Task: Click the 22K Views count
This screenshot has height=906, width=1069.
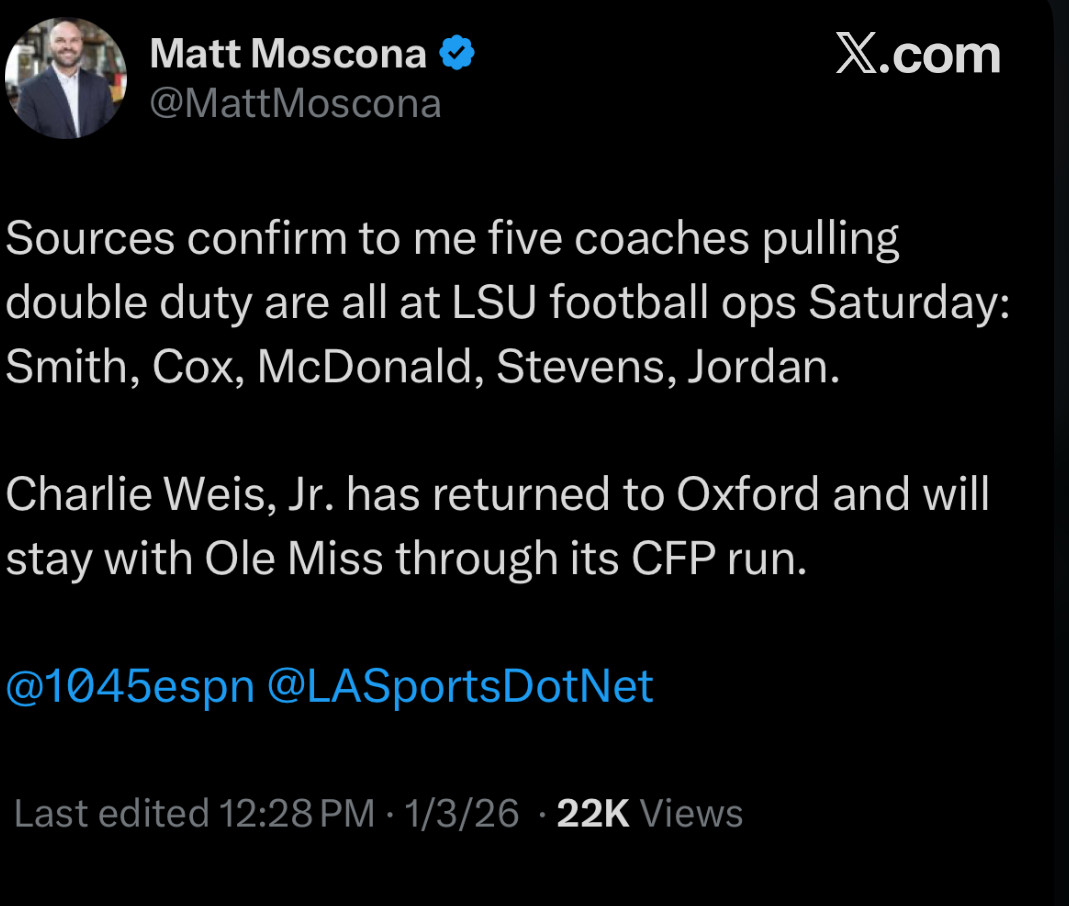Action: 649,813
